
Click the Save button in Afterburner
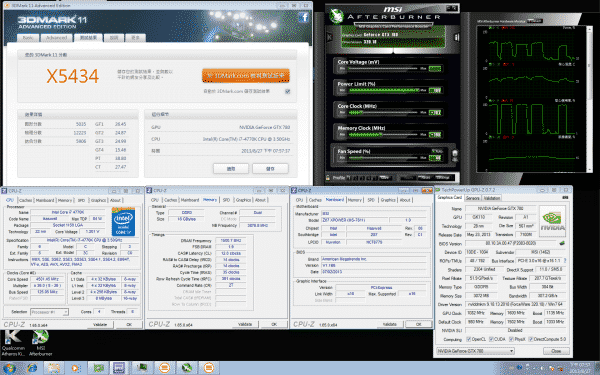pyautogui.click(x=385, y=178)
